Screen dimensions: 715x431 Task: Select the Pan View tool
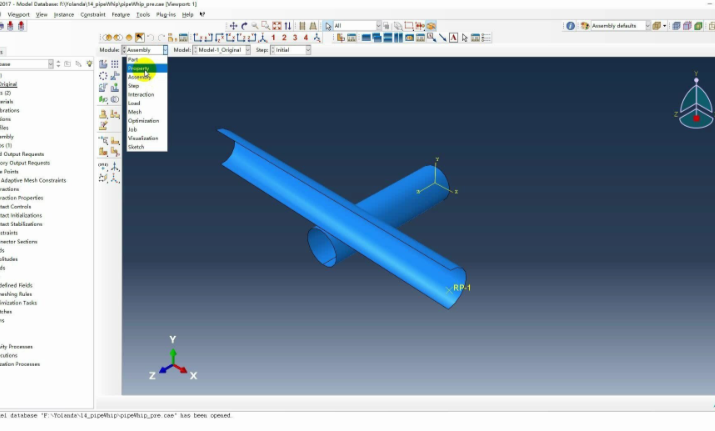234,25
